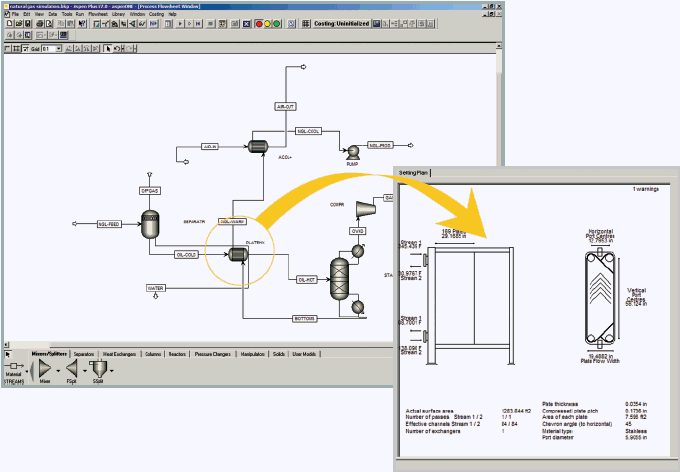Select the FSplit block icon

(x=72, y=371)
